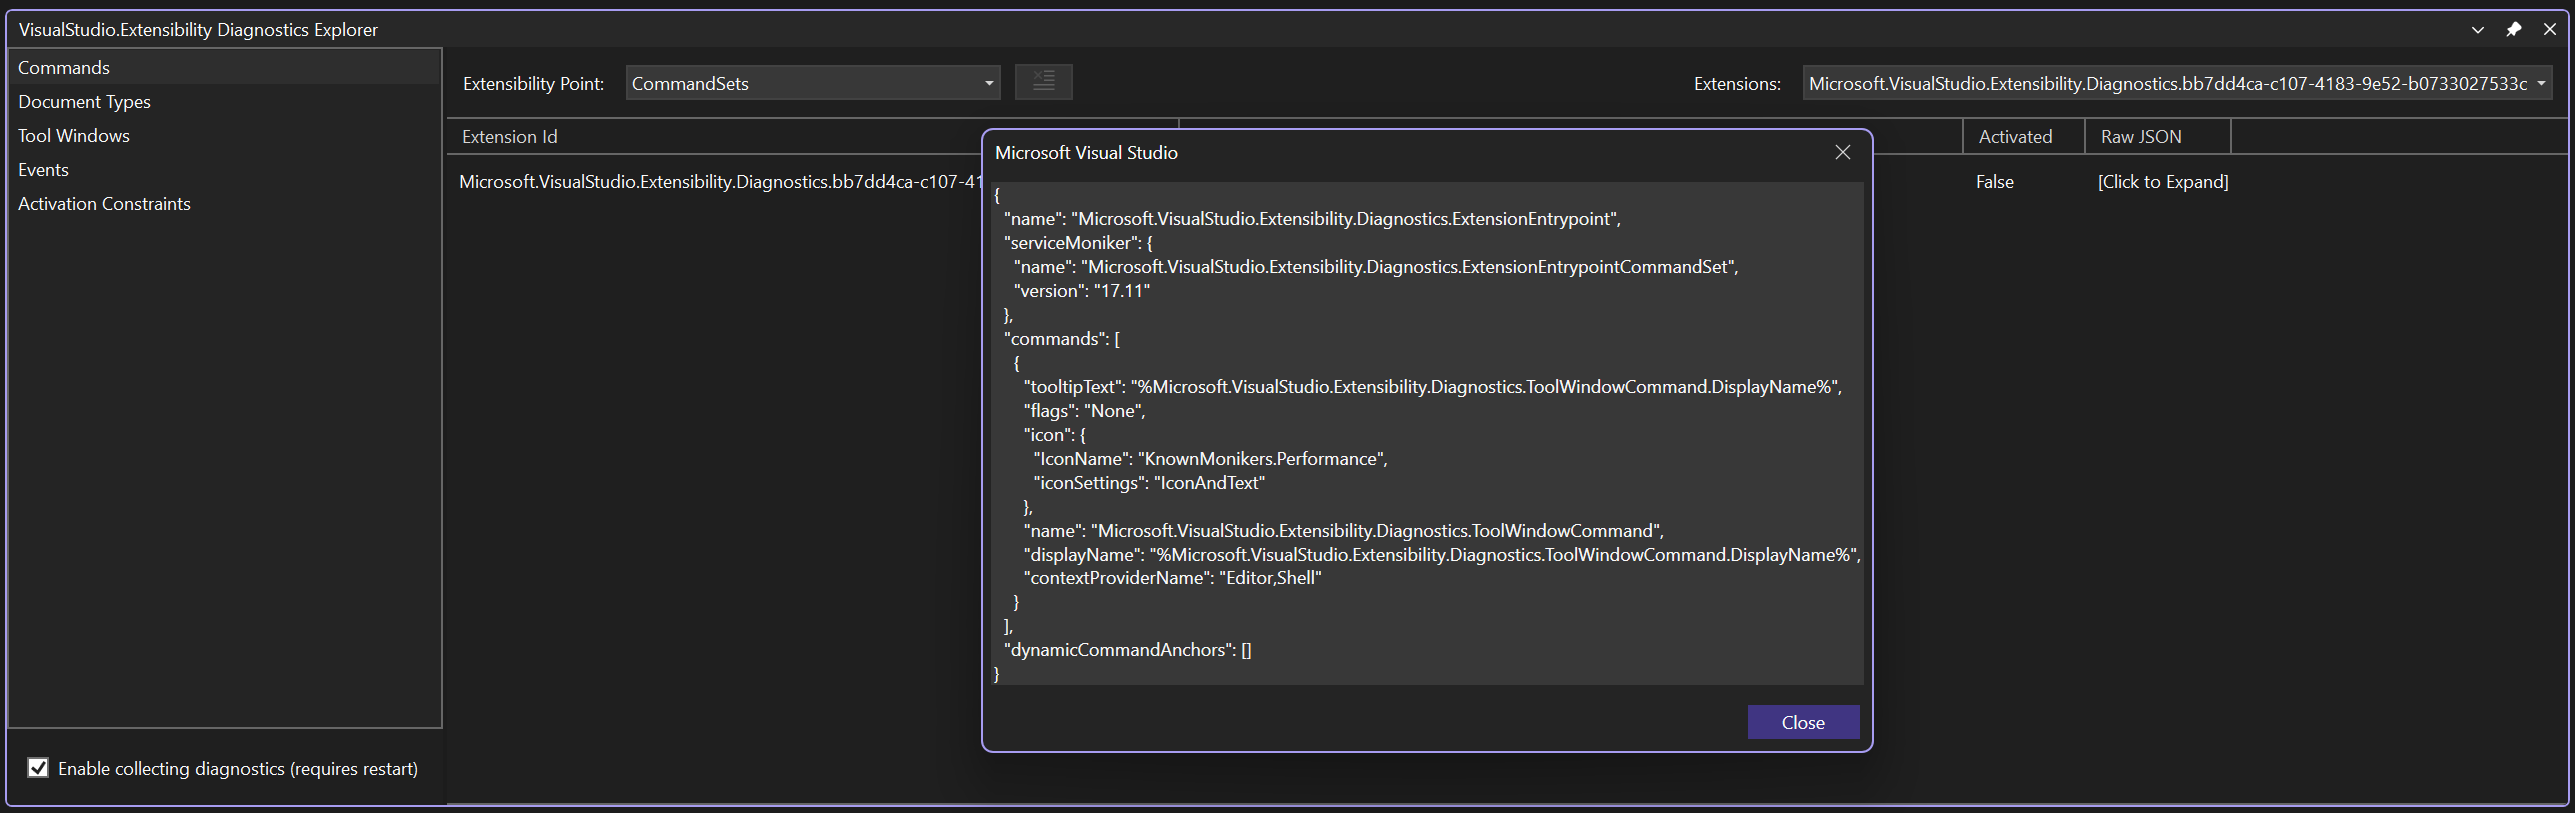Screen dimensions: 2575x813
Task: Open the Document Types category
Action: pyautogui.click(x=224, y=101)
